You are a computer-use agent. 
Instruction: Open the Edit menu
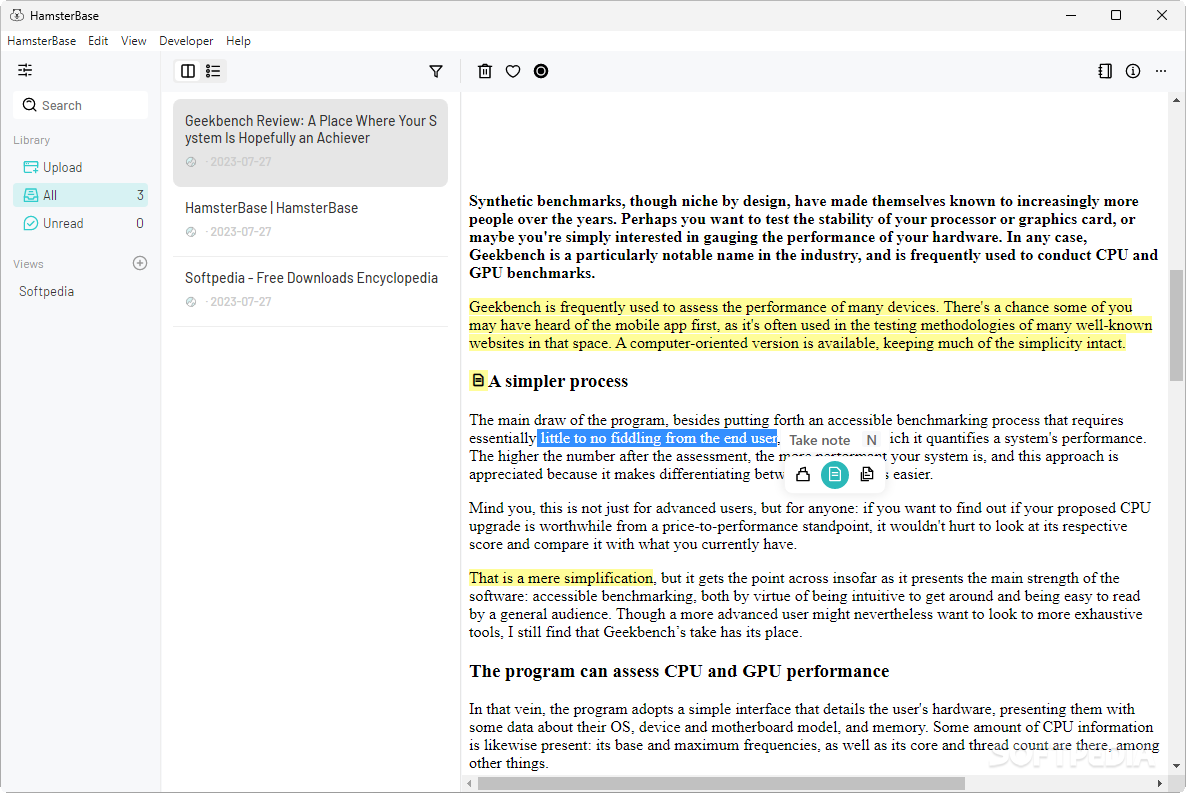(x=98, y=41)
